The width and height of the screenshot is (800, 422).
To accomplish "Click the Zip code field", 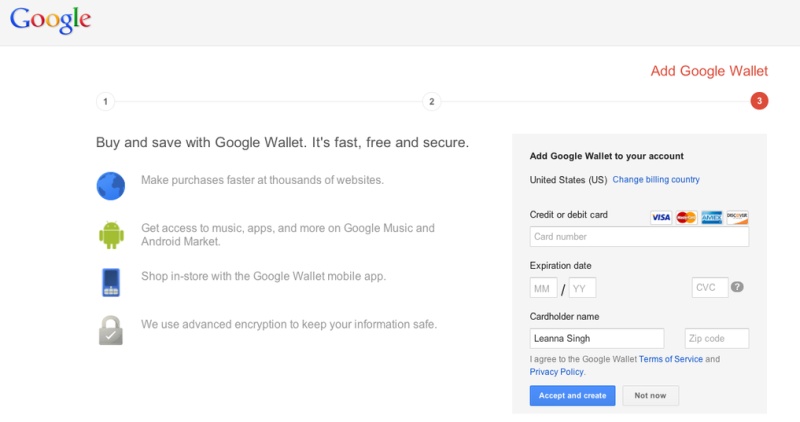I will coord(717,338).
